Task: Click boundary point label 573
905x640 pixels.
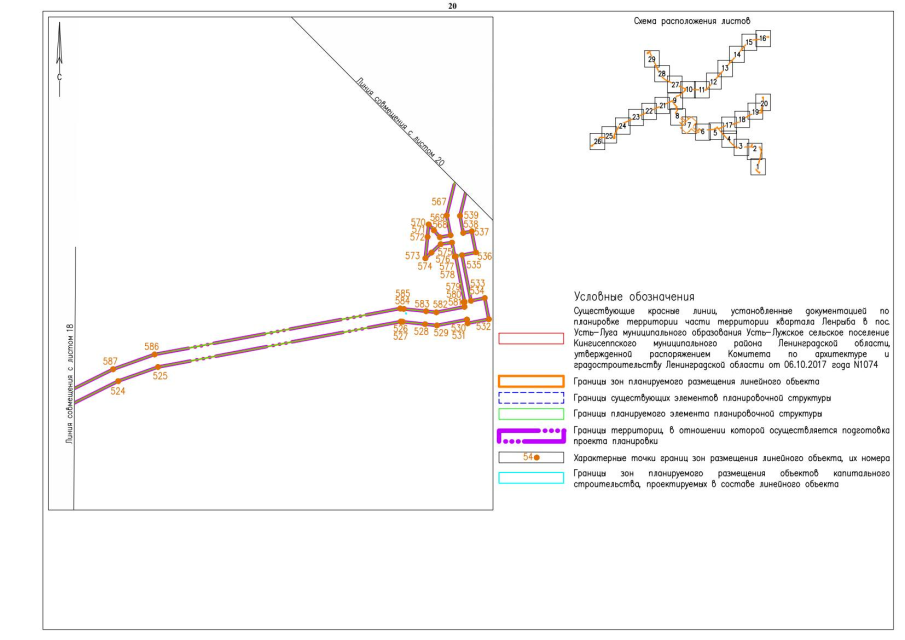Action: (412, 256)
